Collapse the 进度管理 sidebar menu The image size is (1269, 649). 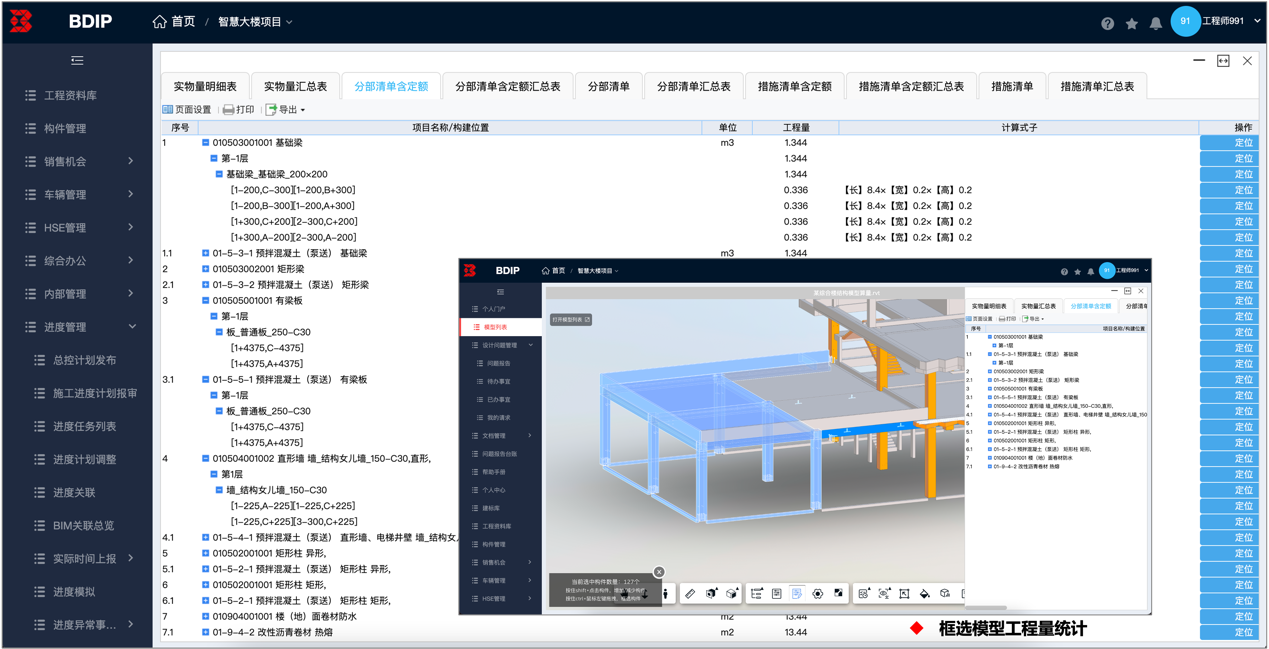[x=132, y=327]
